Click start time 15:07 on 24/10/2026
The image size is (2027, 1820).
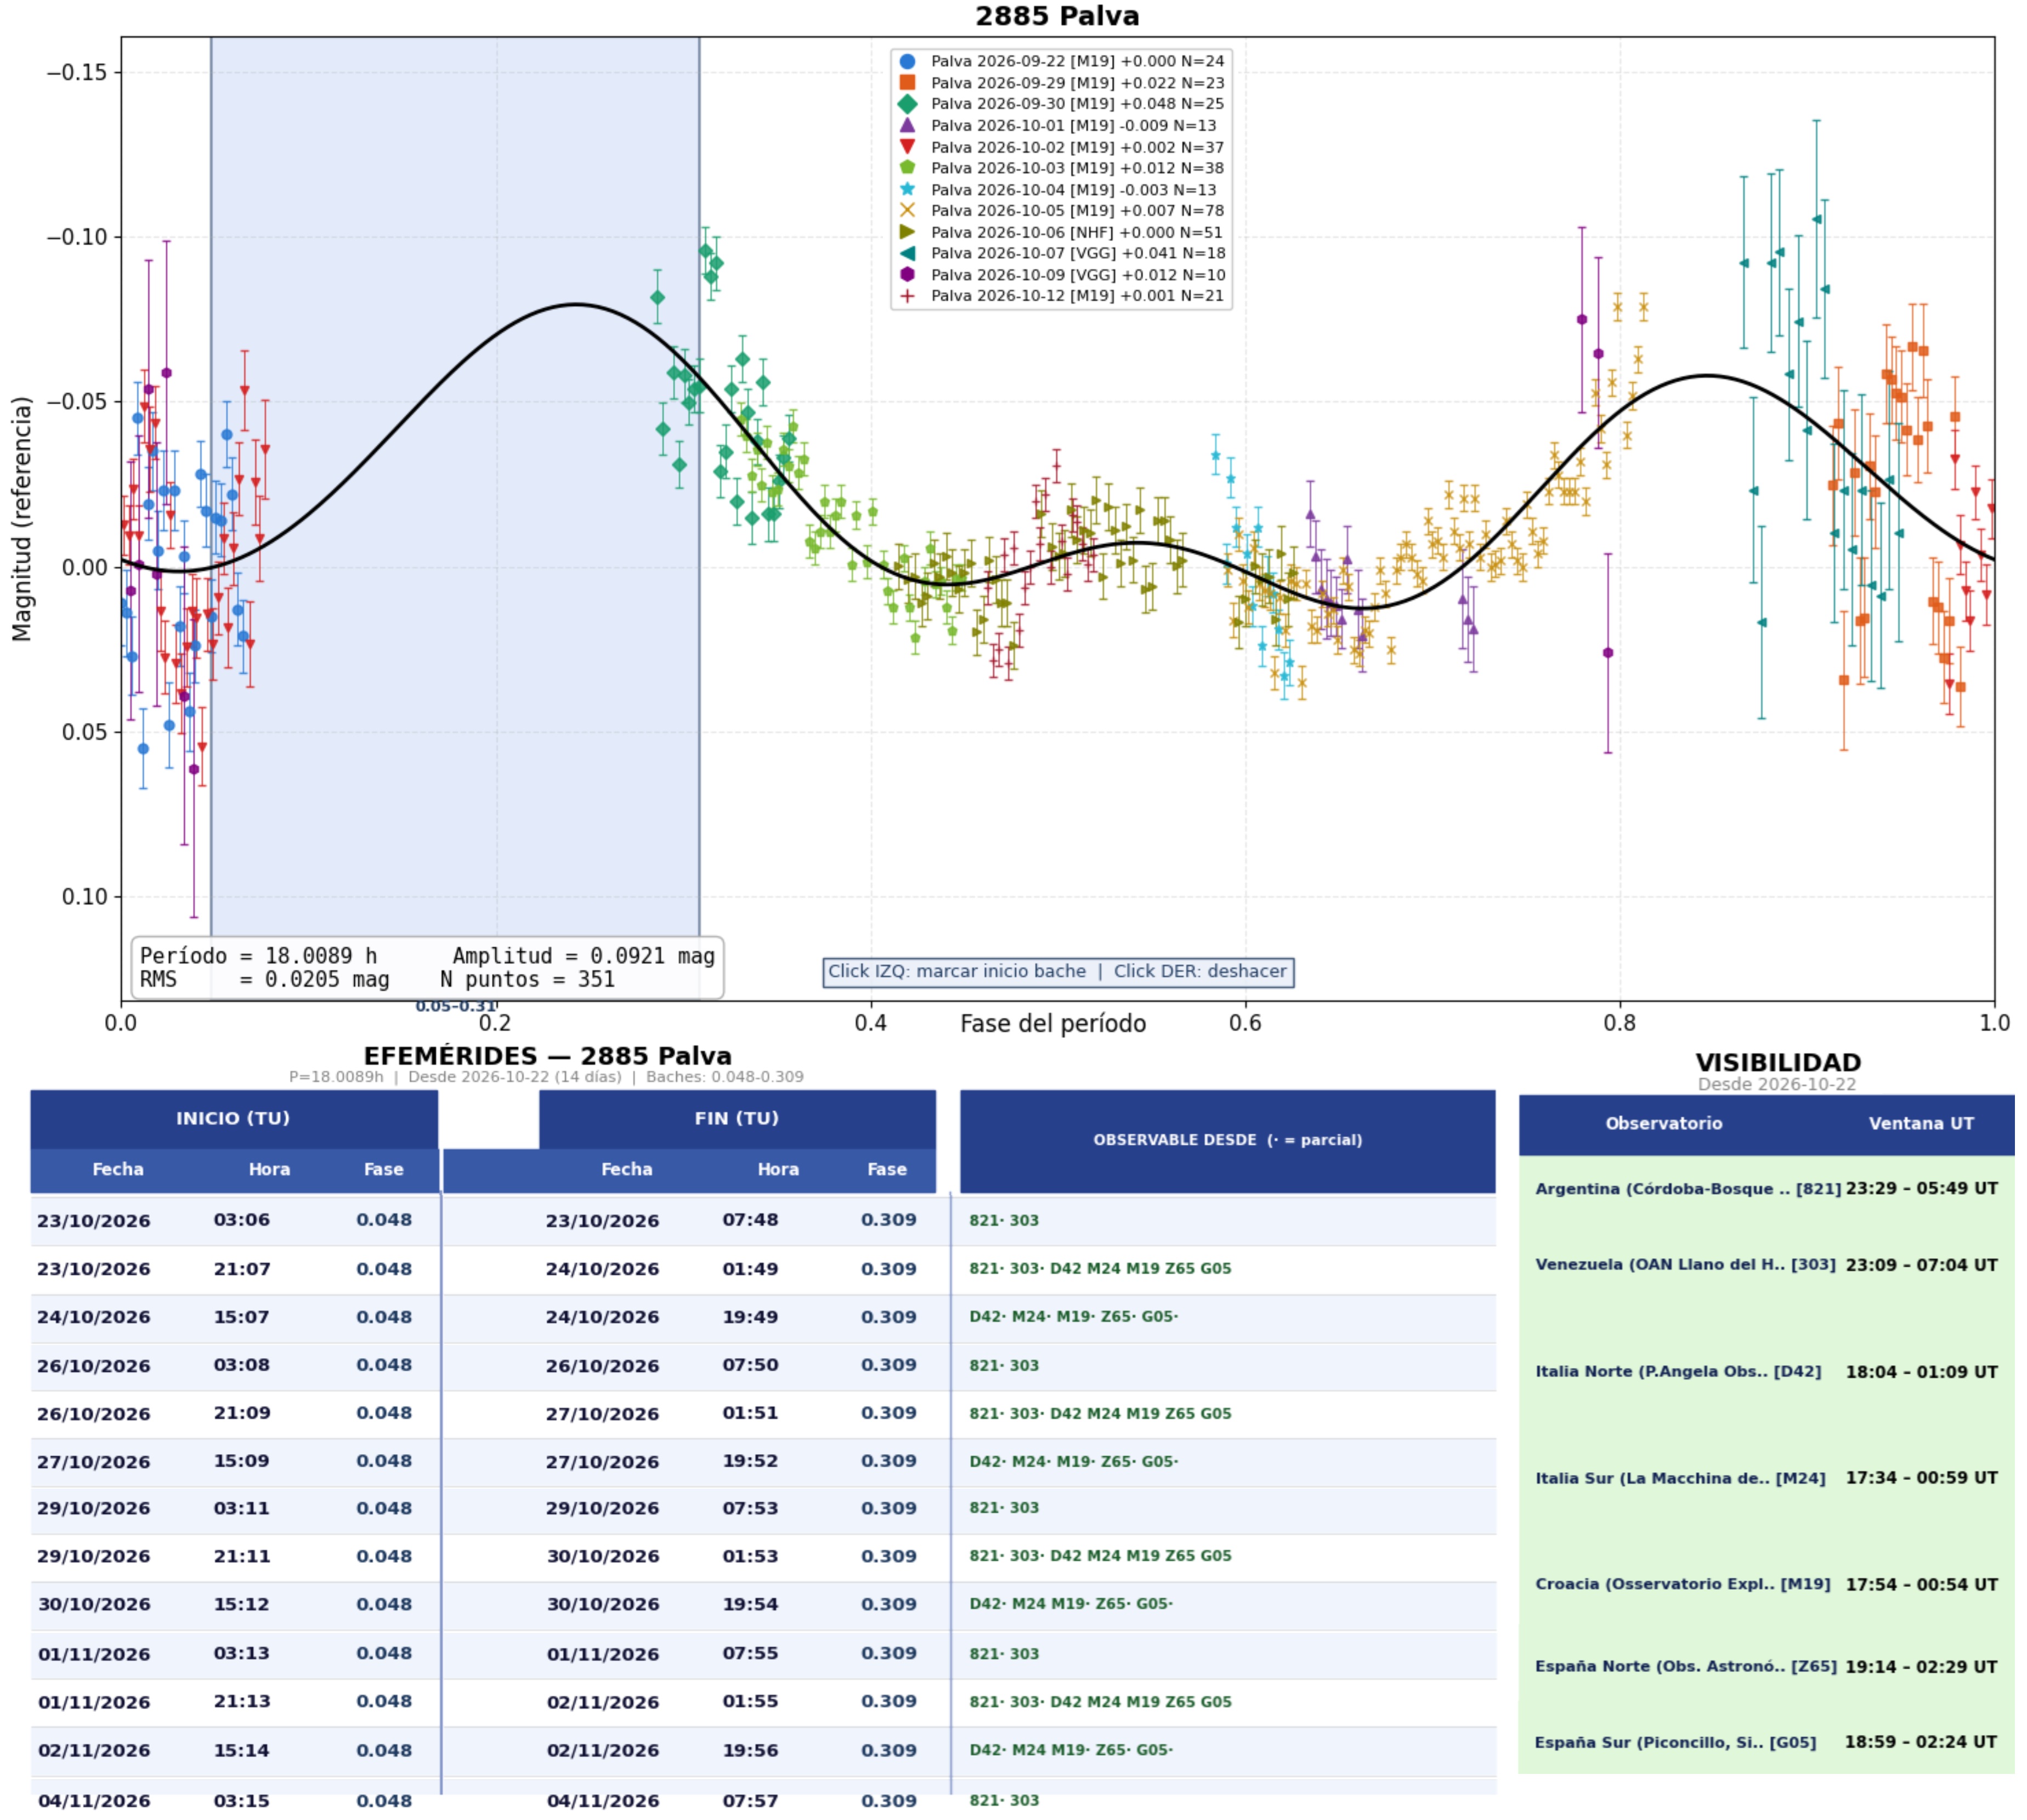(x=241, y=1317)
